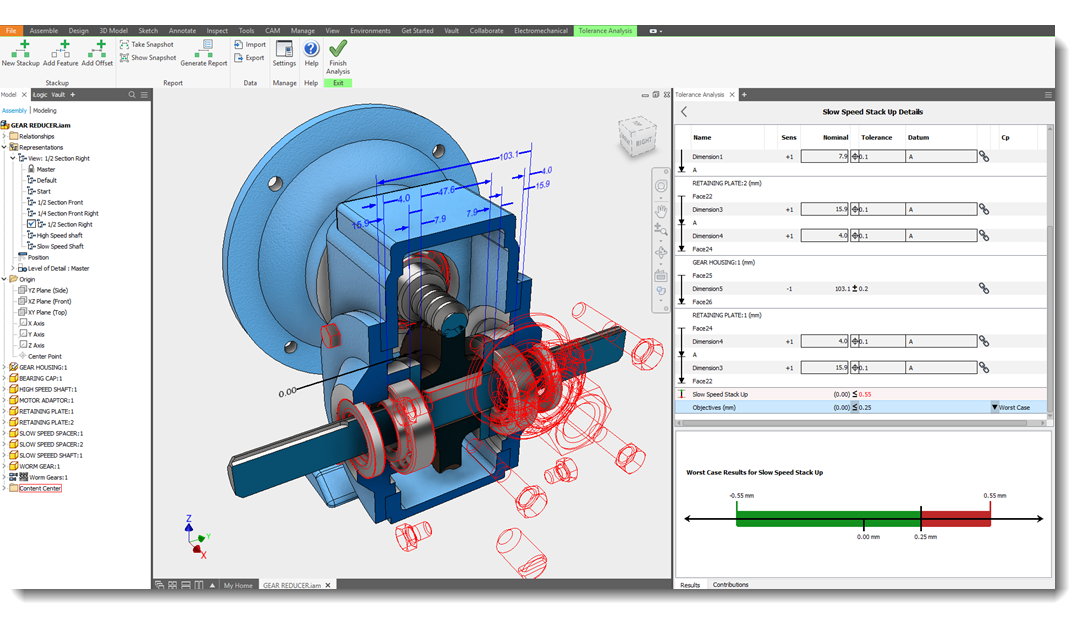Edit Dimension1 datum field

coord(941,156)
